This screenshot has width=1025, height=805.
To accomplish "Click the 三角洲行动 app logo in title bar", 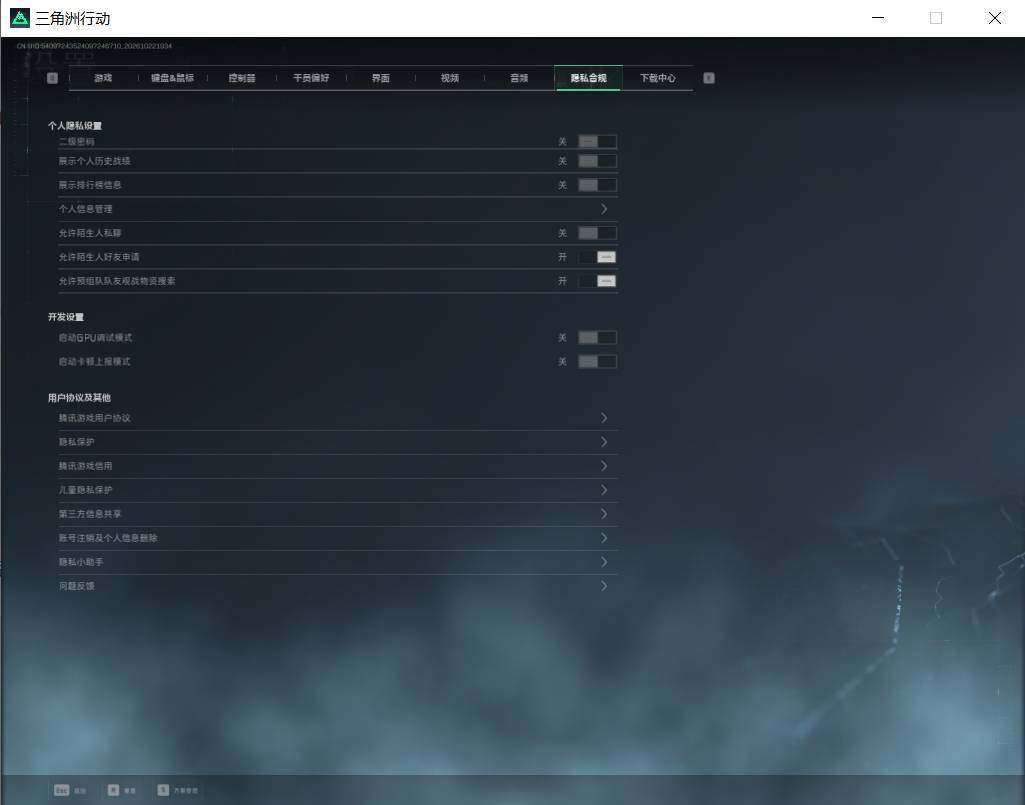I will click(x=20, y=18).
